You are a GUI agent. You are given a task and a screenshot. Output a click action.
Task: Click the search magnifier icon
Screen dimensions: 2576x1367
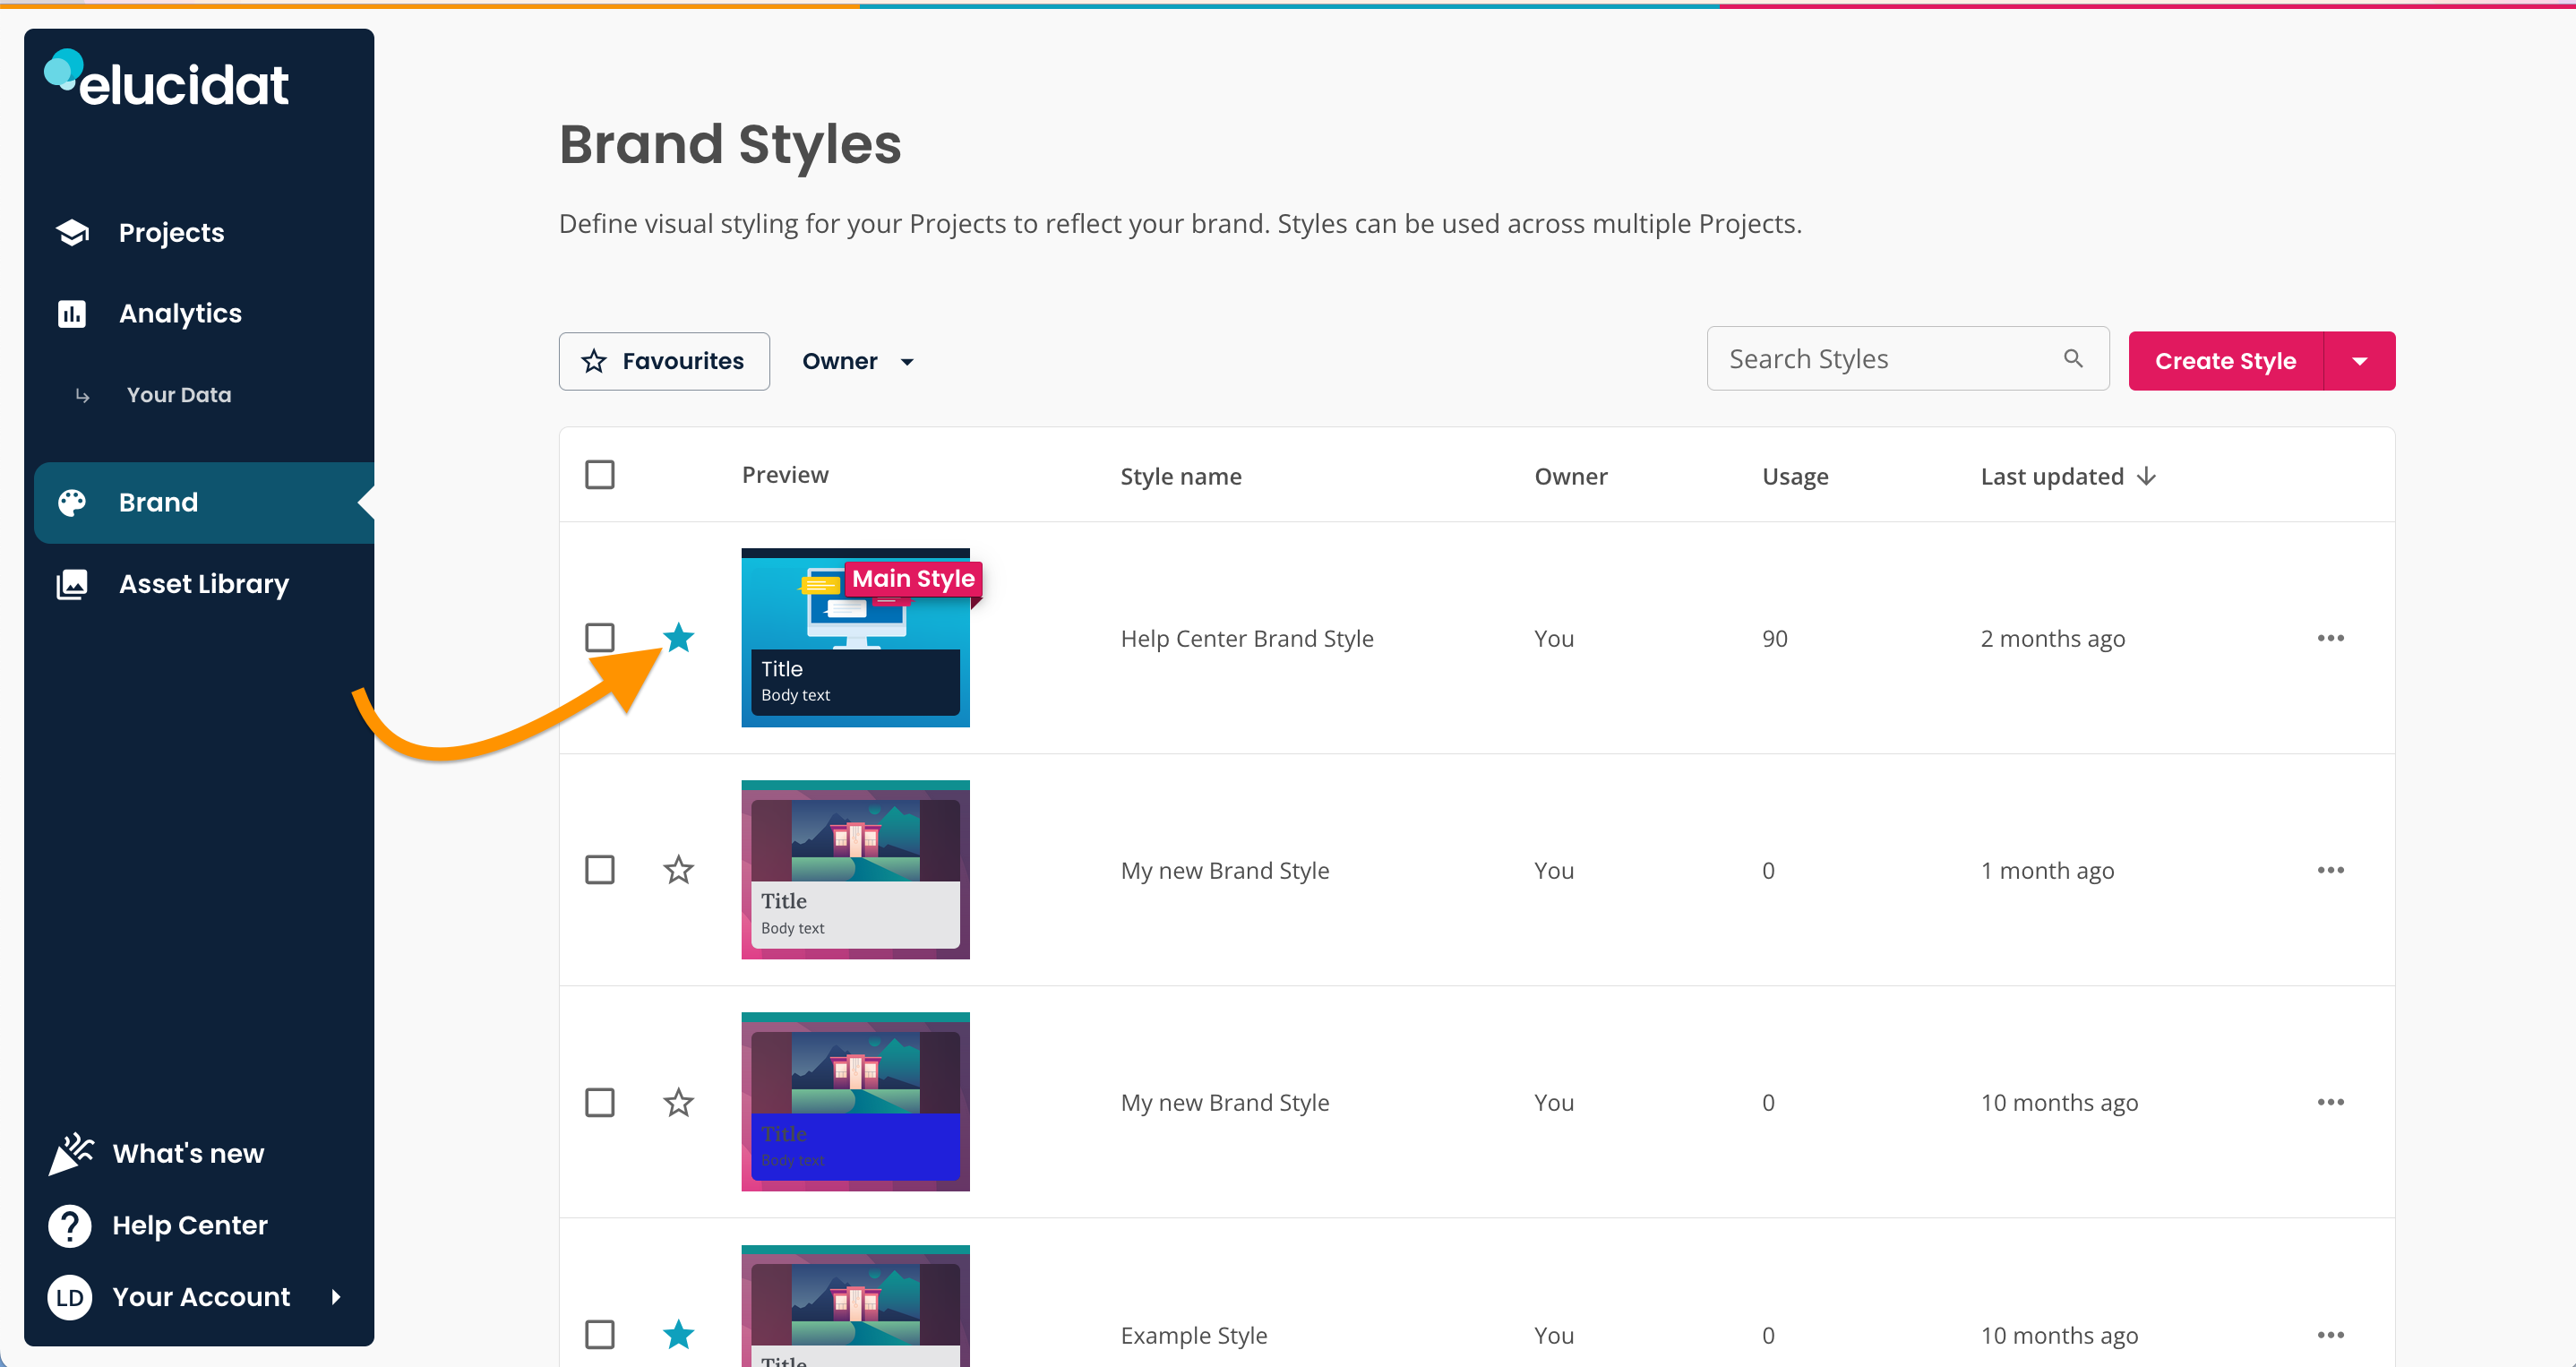click(2073, 358)
